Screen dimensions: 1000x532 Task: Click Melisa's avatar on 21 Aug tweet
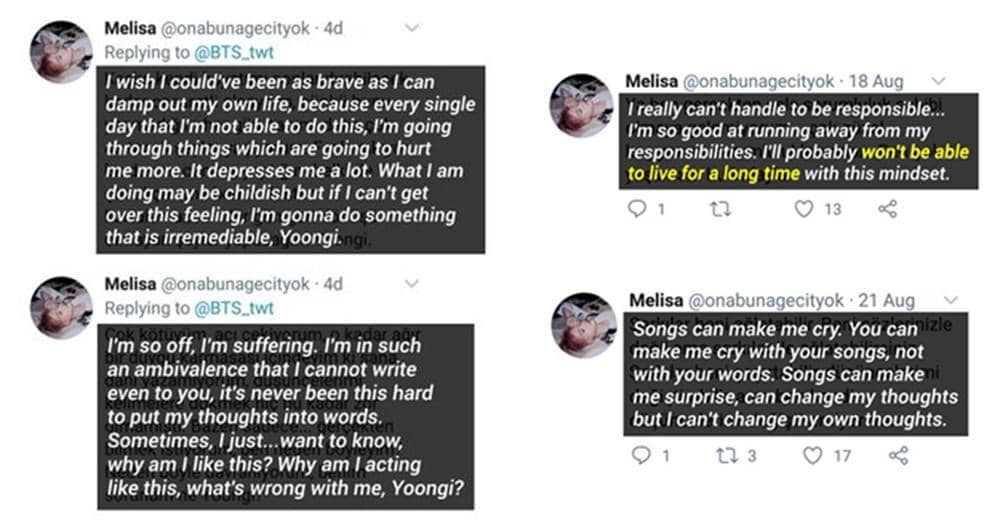(583, 324)
